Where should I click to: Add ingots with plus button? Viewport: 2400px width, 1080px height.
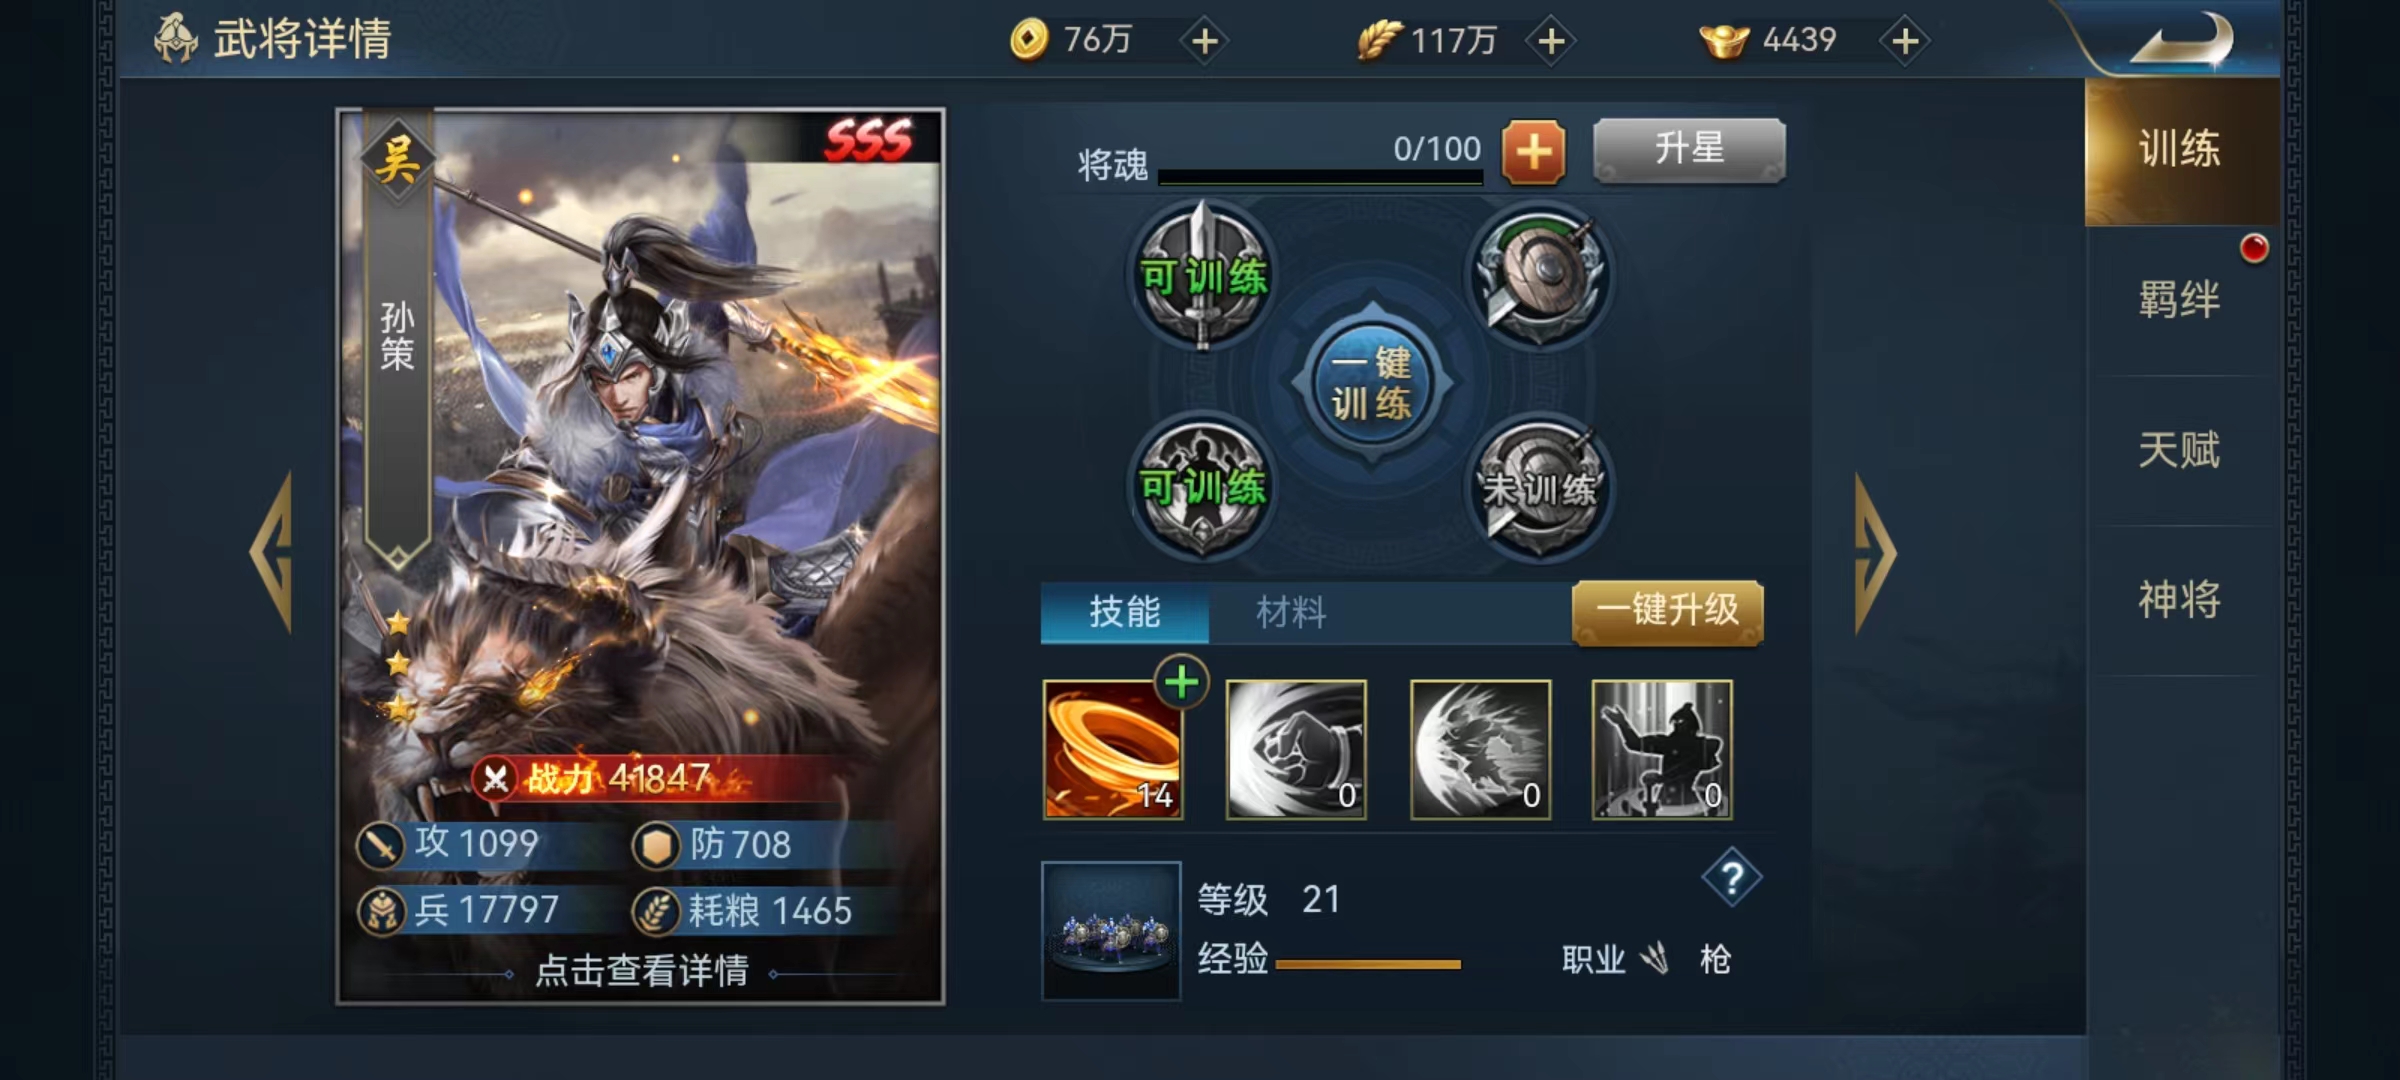[1905, 41]
